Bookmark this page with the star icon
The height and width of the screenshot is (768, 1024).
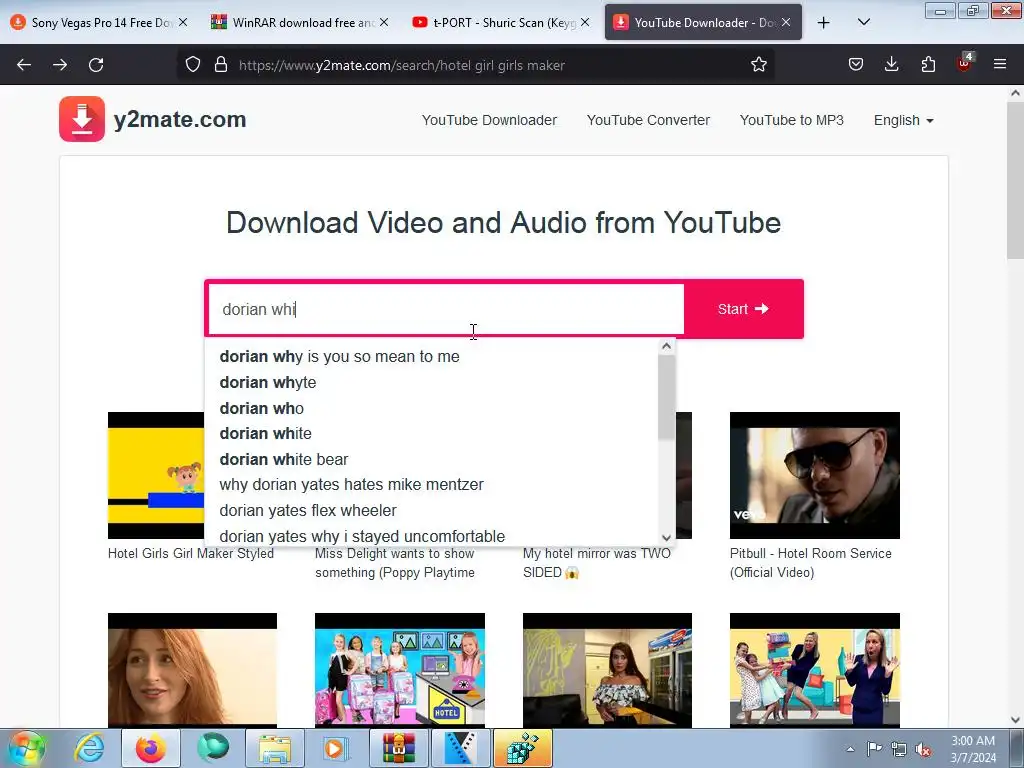click(758, 65)
